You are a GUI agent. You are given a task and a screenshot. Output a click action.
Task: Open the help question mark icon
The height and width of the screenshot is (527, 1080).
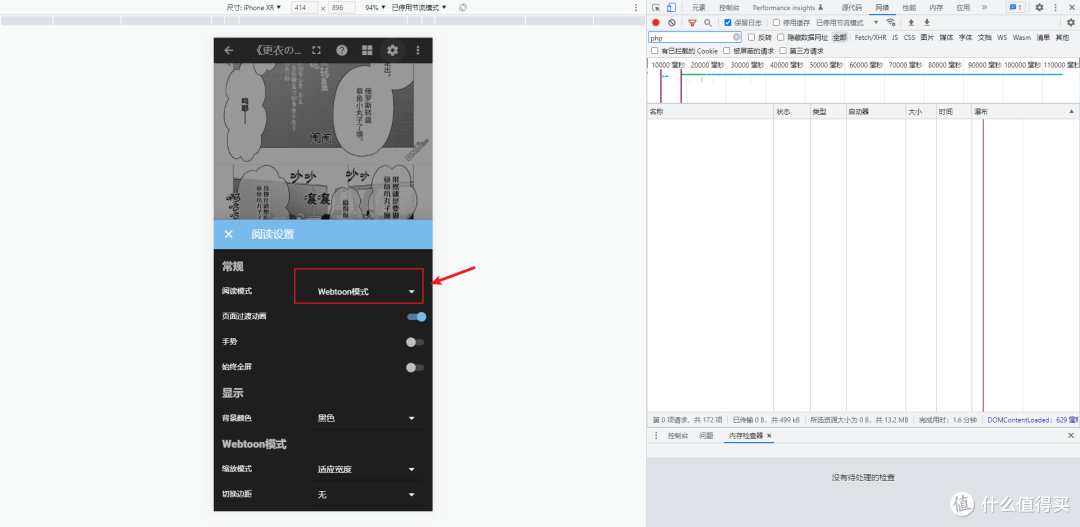pos(342,50)
